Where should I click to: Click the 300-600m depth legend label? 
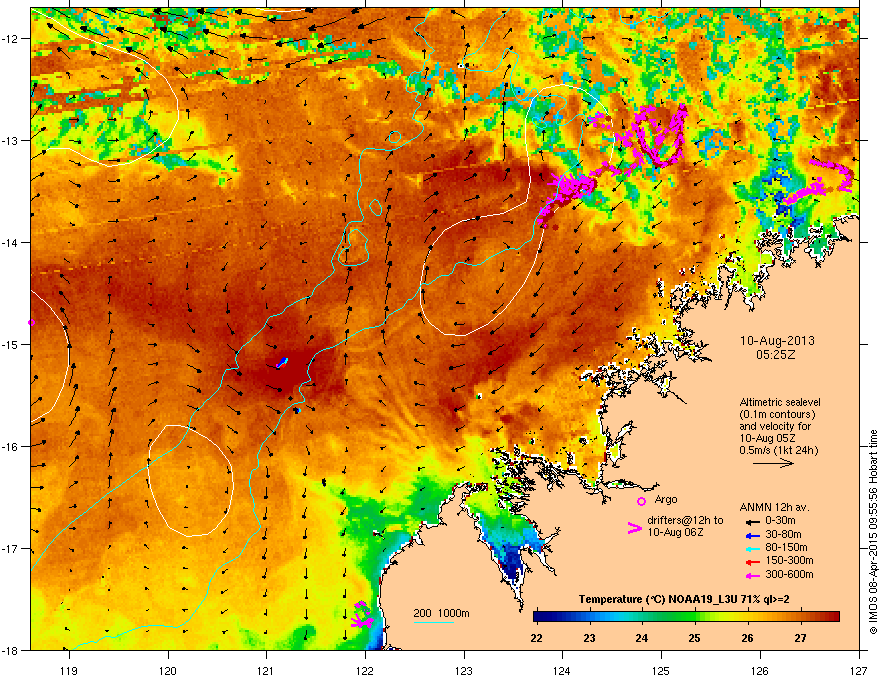[789, 574]
